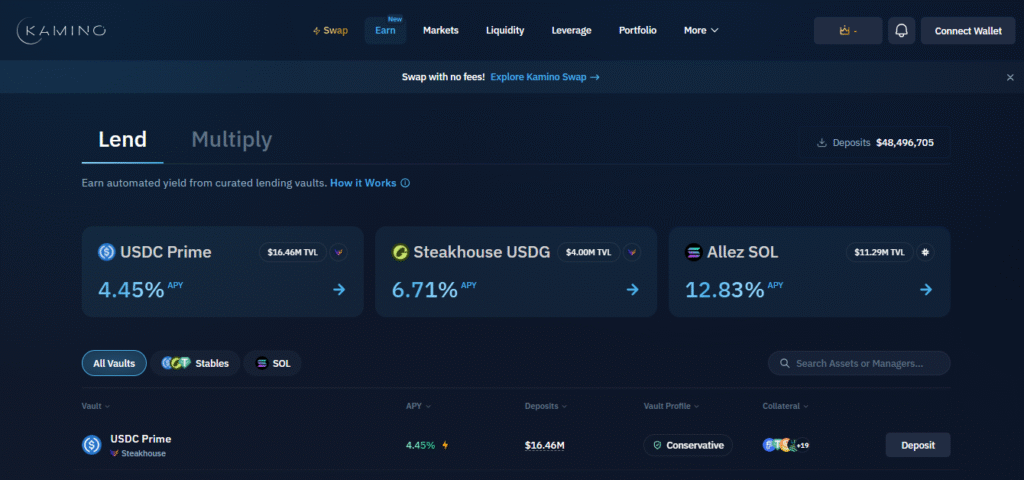The width and height of the screenshot is (1024, 480).
Task: Click the Kamino logo
Action: [62, 31]
